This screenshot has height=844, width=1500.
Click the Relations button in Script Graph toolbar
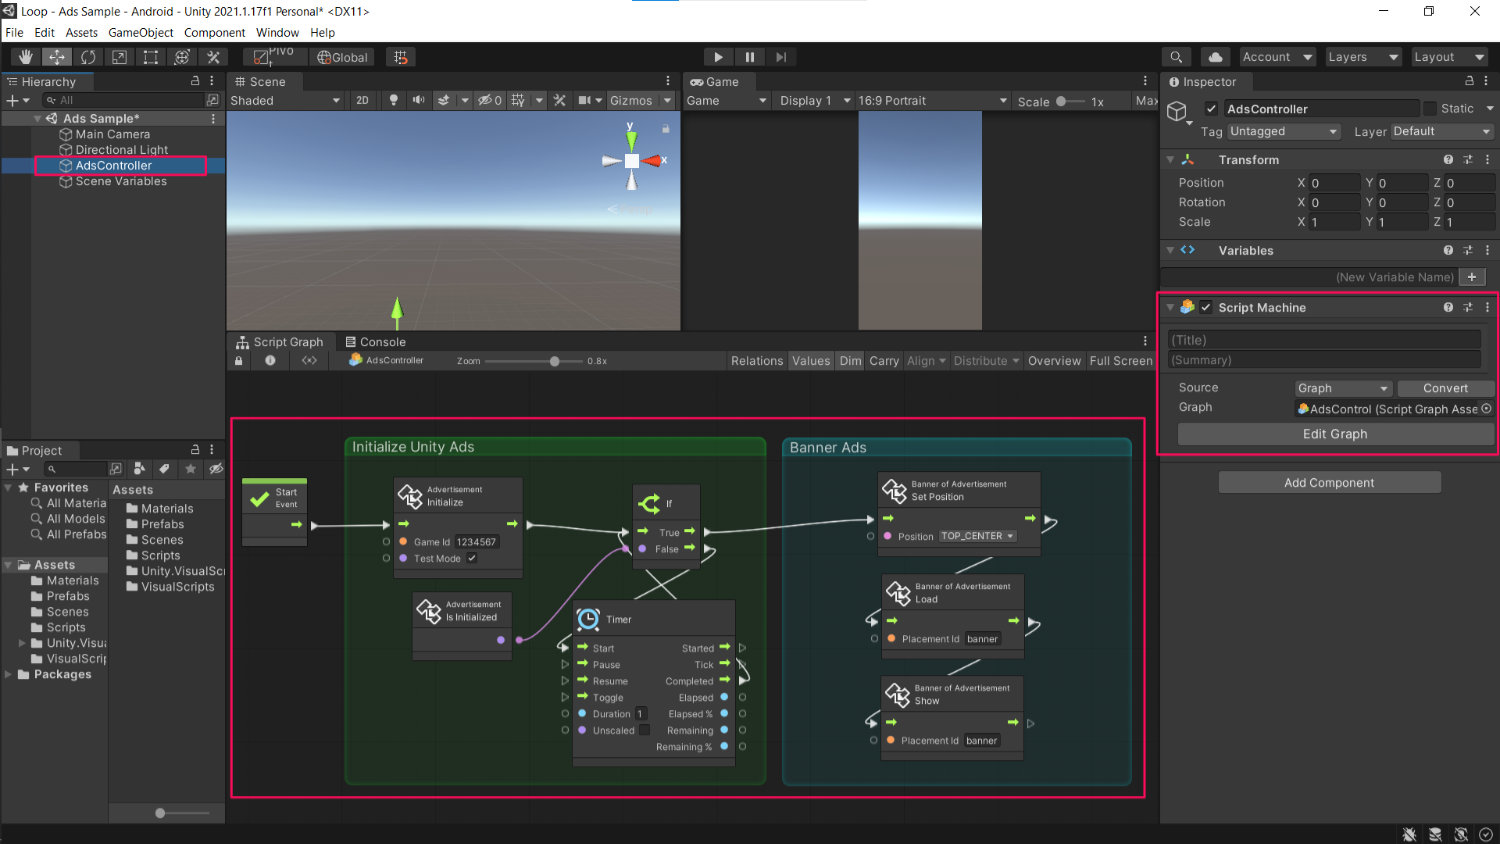pyautogui.click(x=757, y=361)
